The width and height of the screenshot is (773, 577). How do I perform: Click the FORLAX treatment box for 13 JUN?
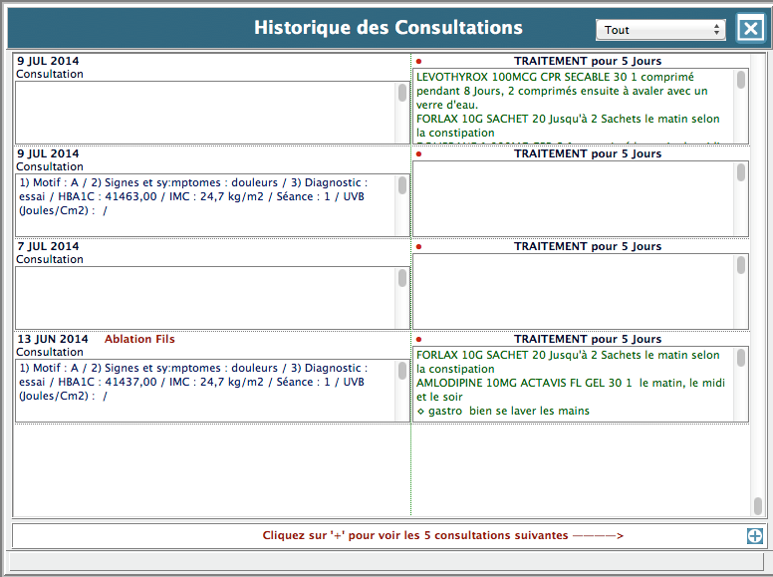(x=573, y=383)
